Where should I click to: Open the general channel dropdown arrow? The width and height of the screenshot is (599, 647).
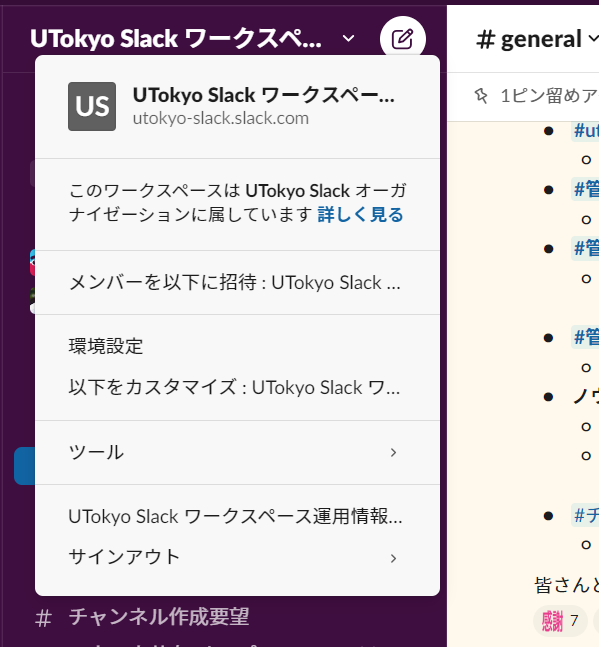pyautogui.click(x=593, y=38)
